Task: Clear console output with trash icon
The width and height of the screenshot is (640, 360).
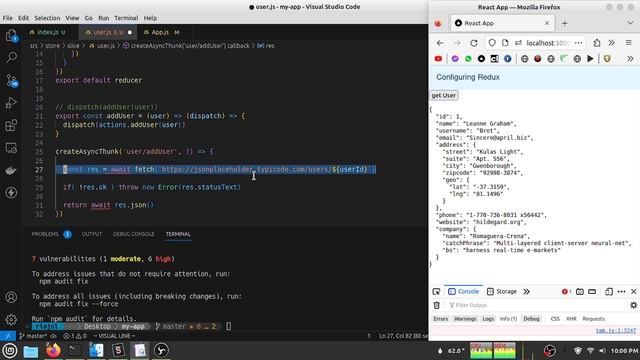Action: 436,305
